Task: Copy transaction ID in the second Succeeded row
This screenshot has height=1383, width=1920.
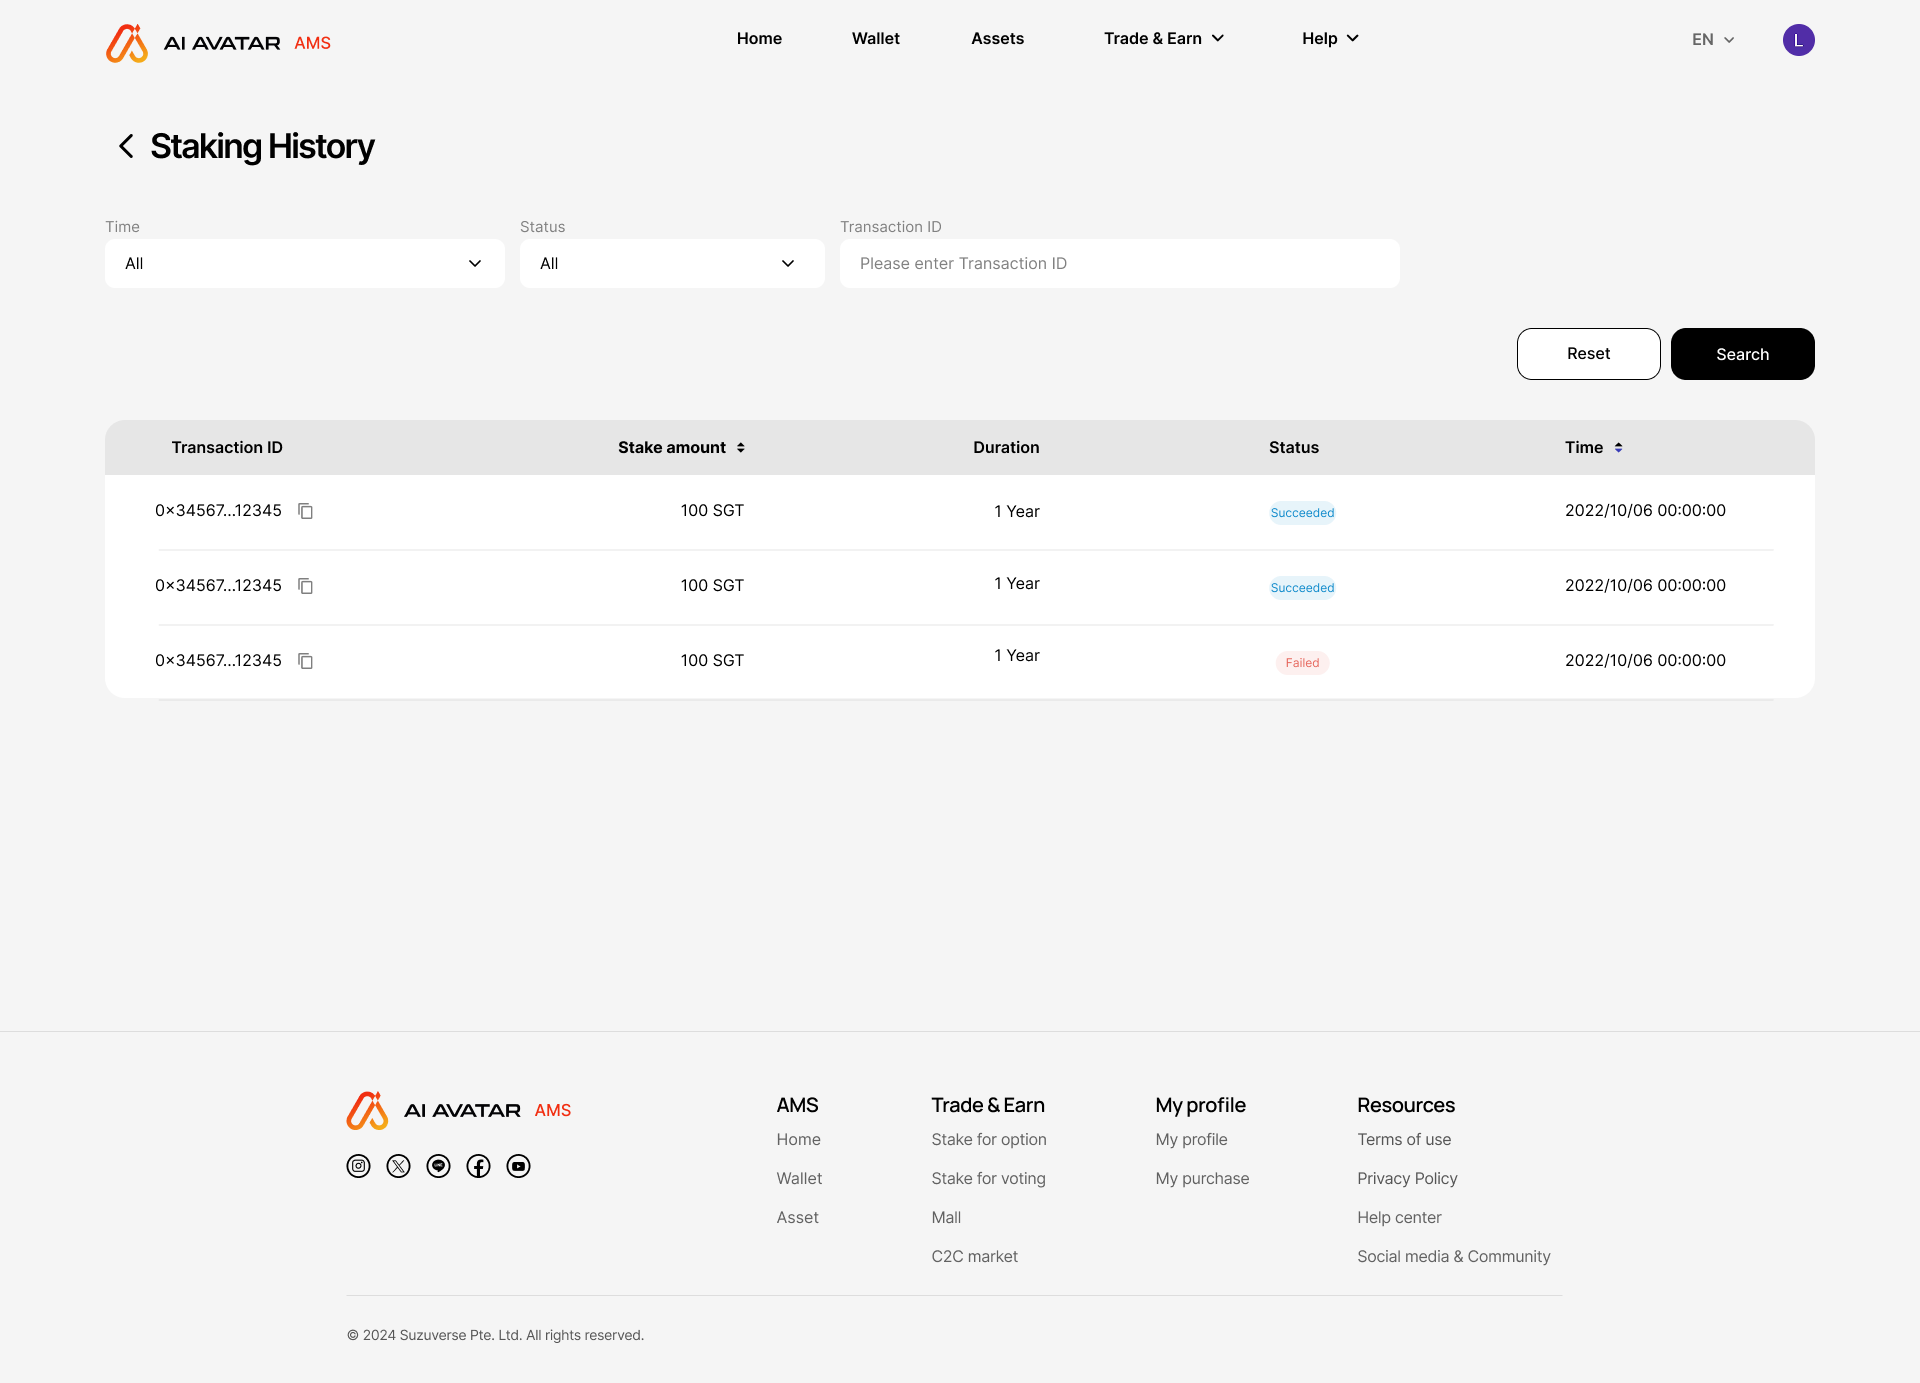Action: pyautogui.click(x=306, y=586)
